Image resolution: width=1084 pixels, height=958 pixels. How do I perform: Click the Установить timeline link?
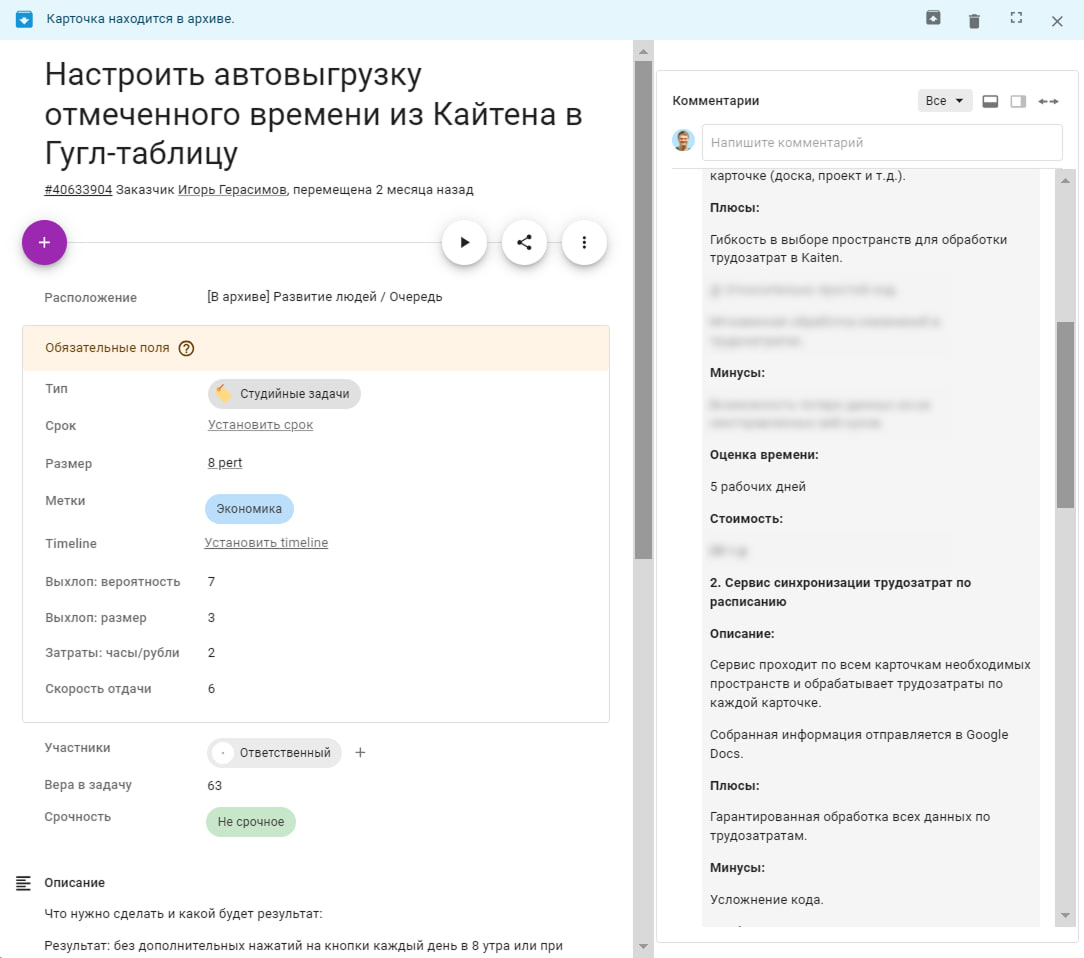(266, 543)
